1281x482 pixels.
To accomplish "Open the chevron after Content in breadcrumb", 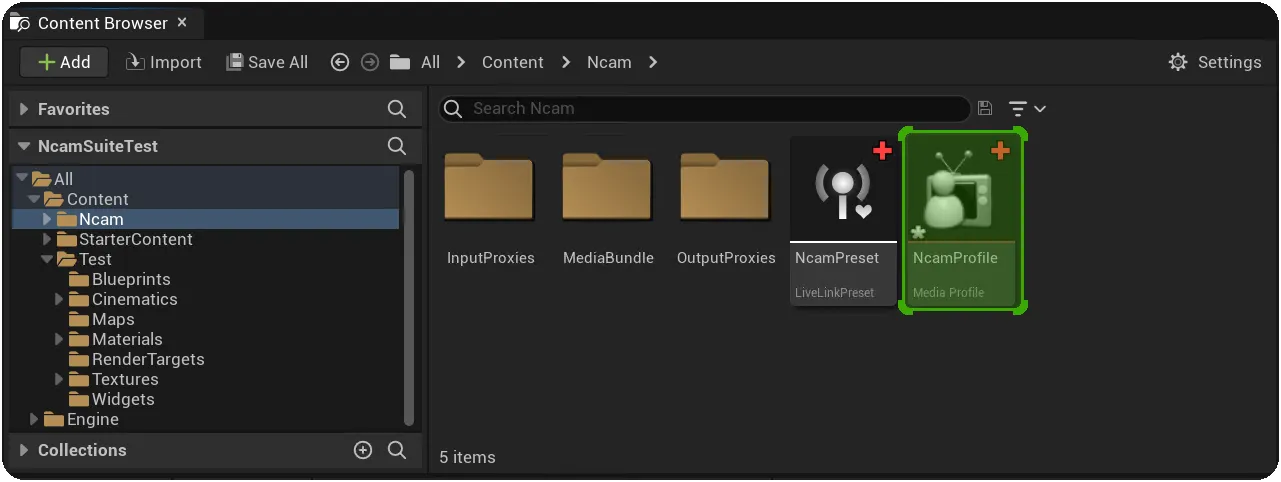I will click(x=566, y=62).
